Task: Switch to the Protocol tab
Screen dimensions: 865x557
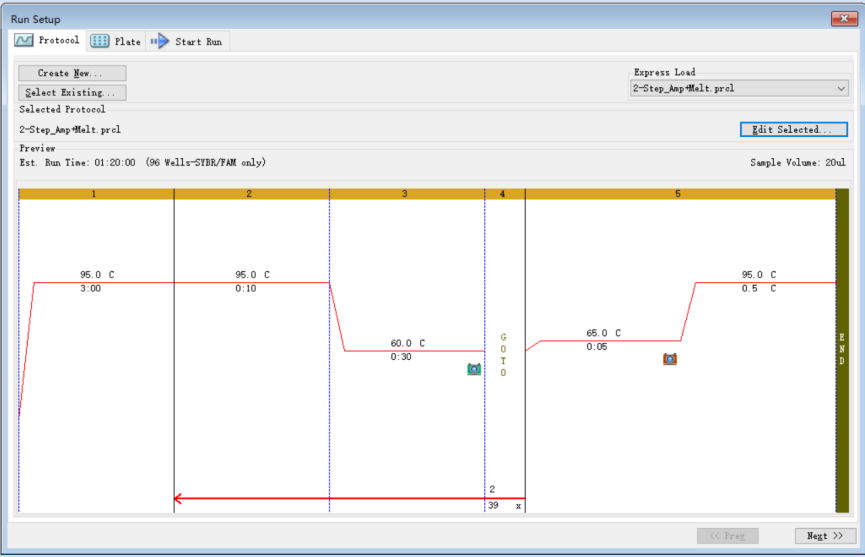Action: 48,40
